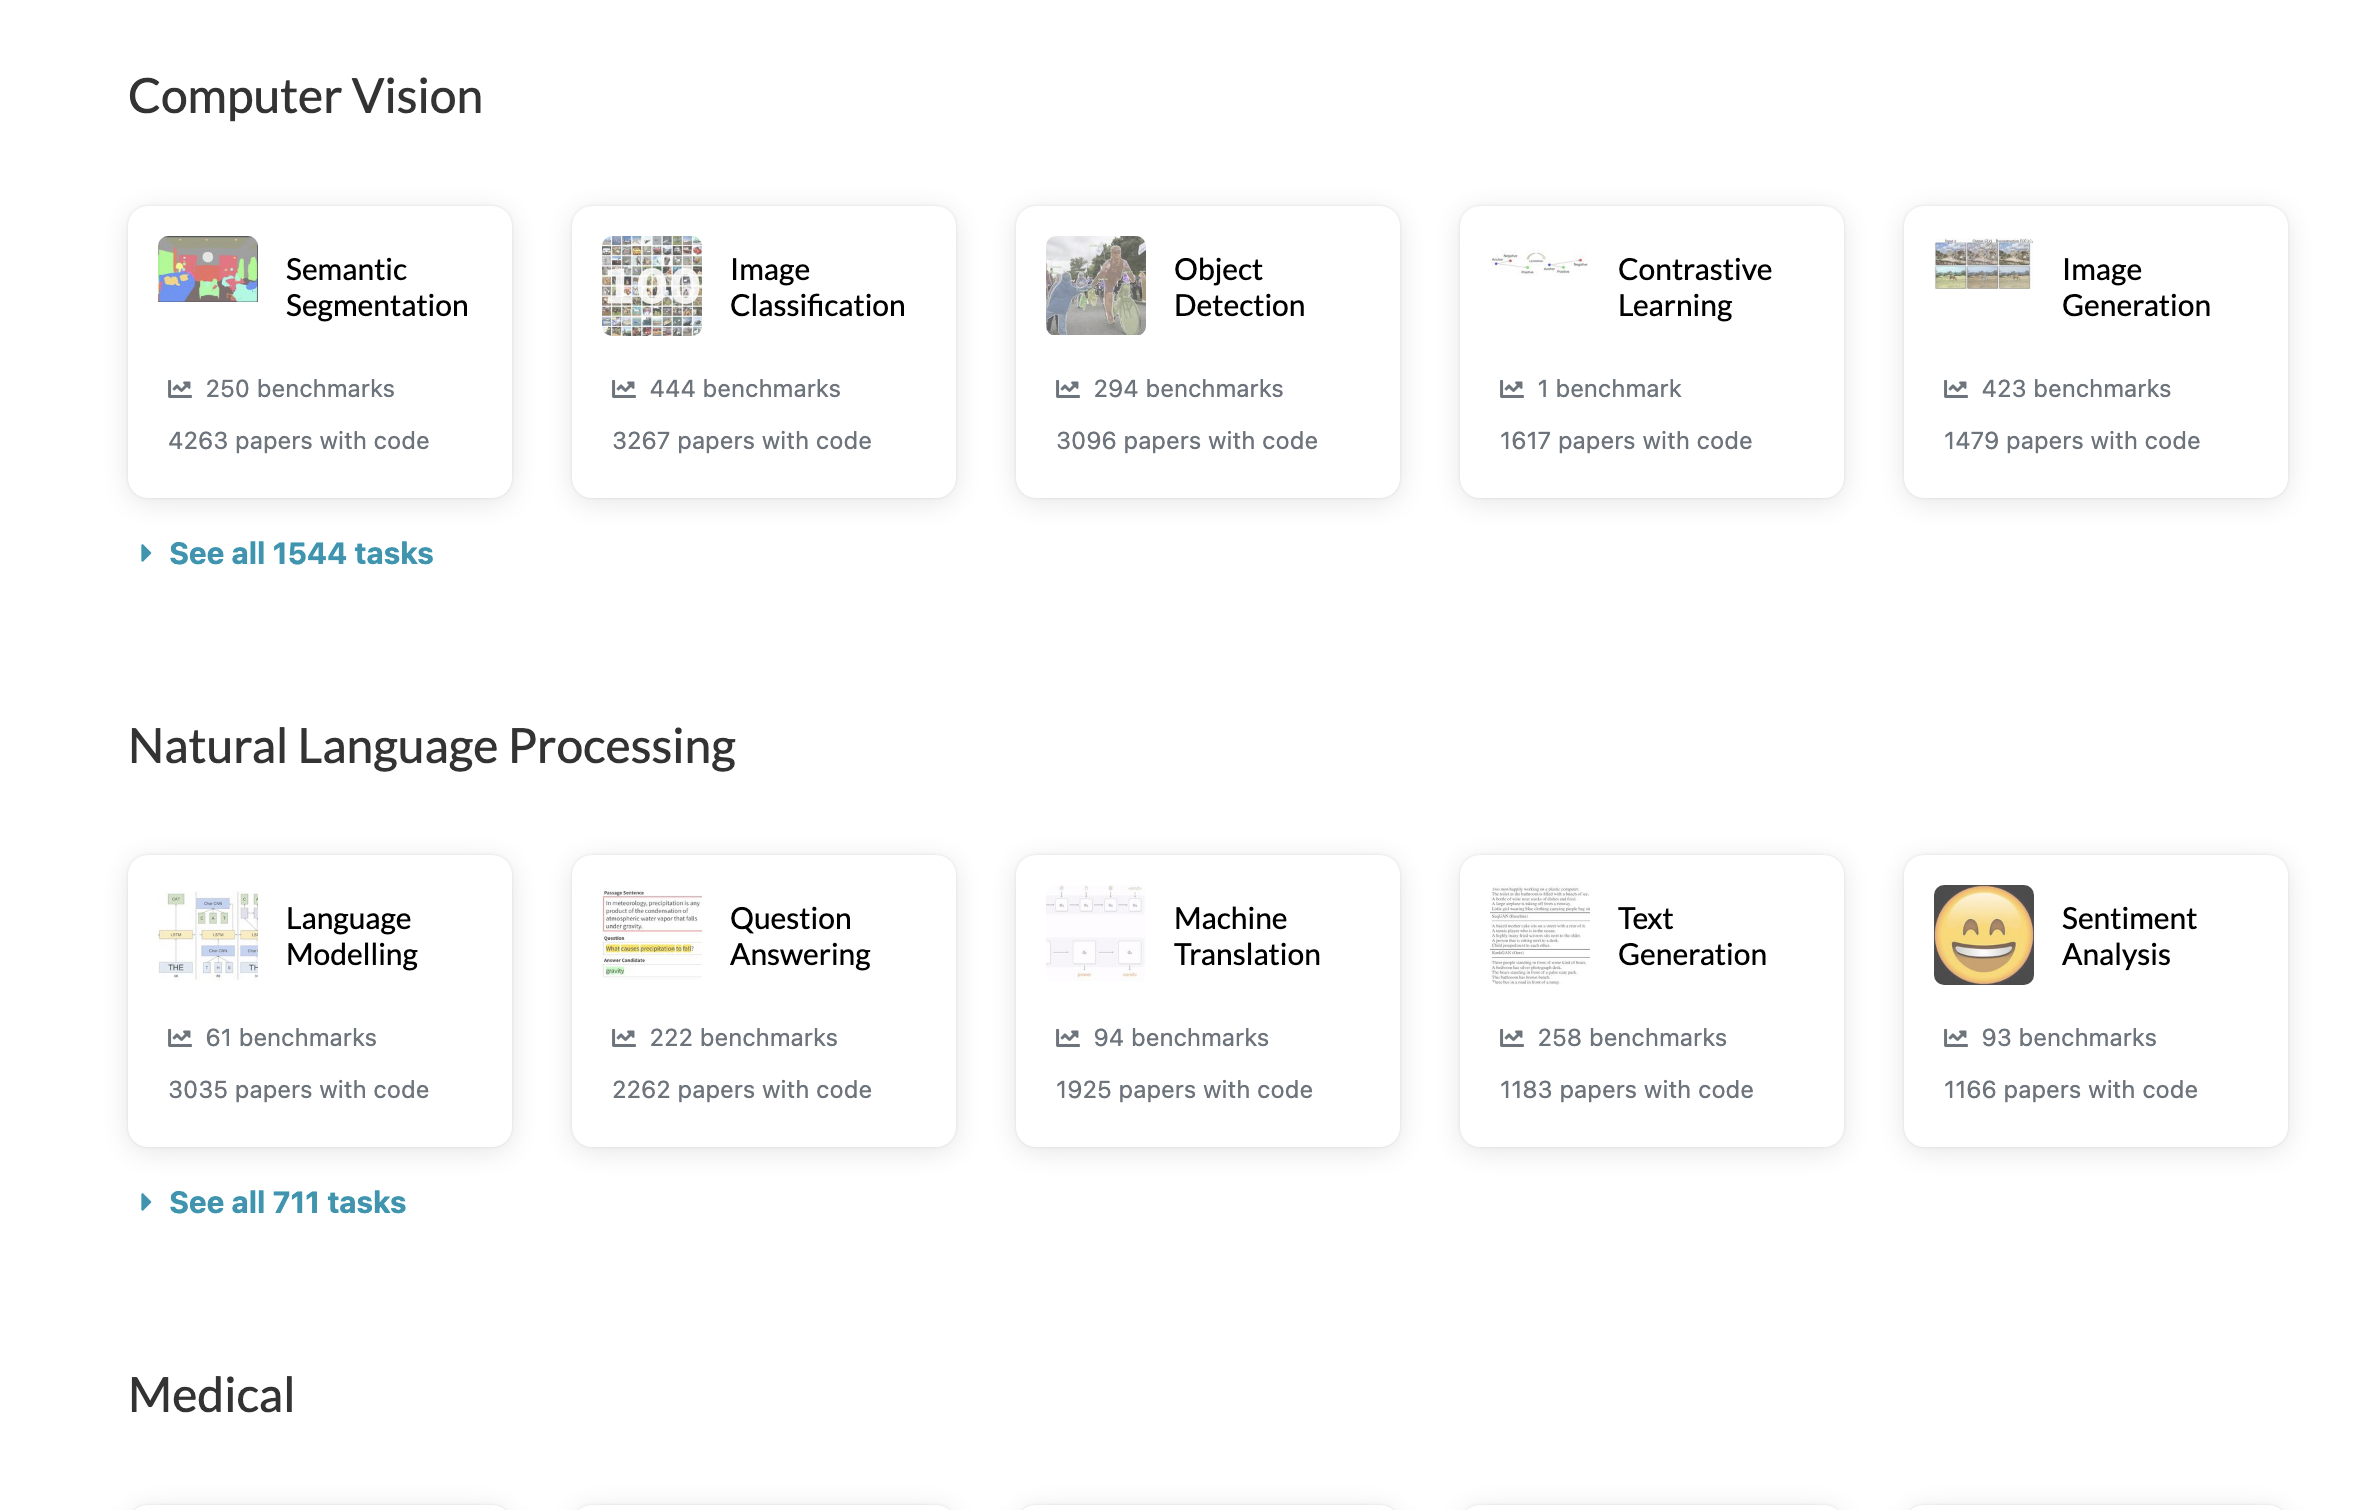Click the chart icon beside 250 benchmarks
This screenshot has width=2356, height=1510.
pos(180,389)
